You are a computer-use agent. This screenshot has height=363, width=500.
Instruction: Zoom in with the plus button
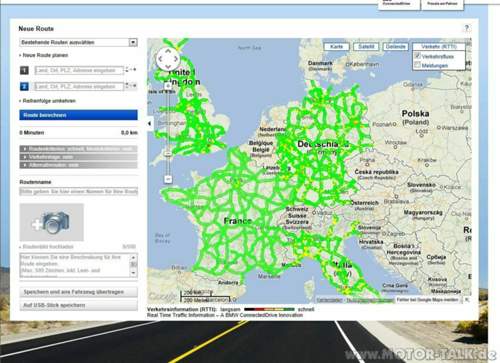coord(168,86)
